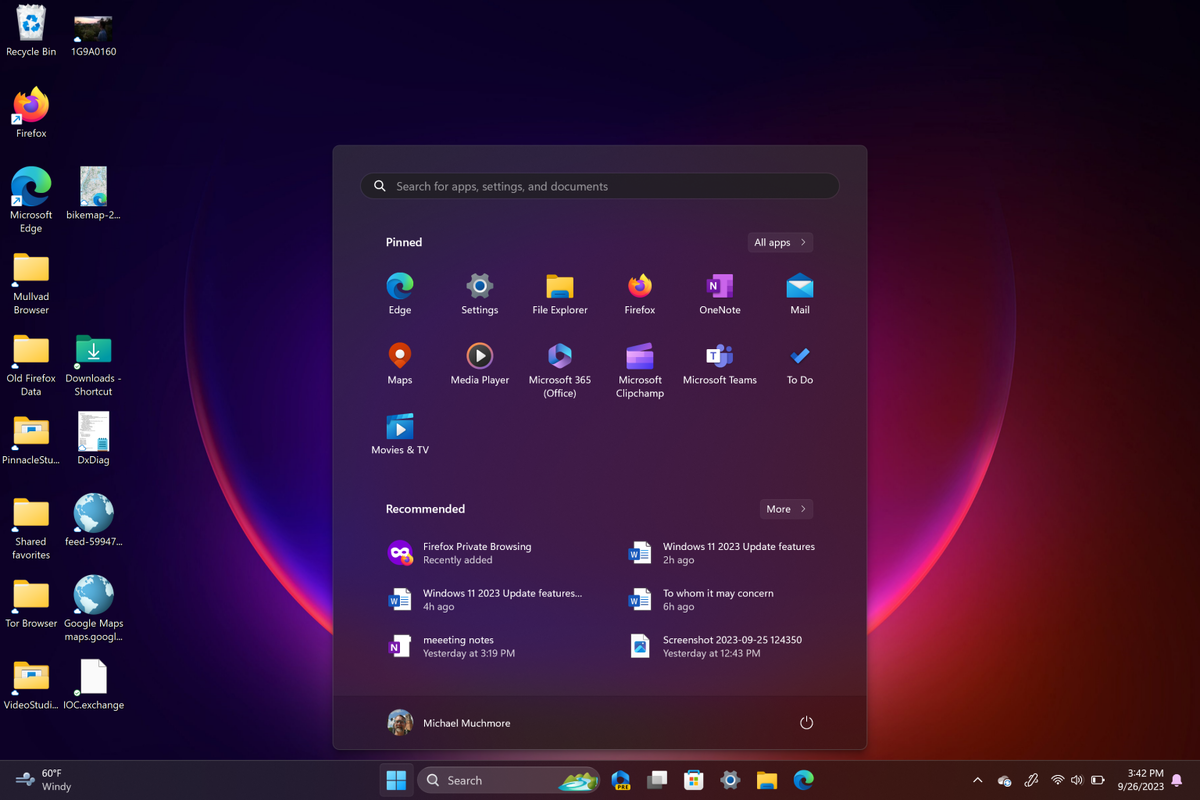Click the pen menu tray icon
Screen dimensions: 1200x800
tap(1031, 780)
